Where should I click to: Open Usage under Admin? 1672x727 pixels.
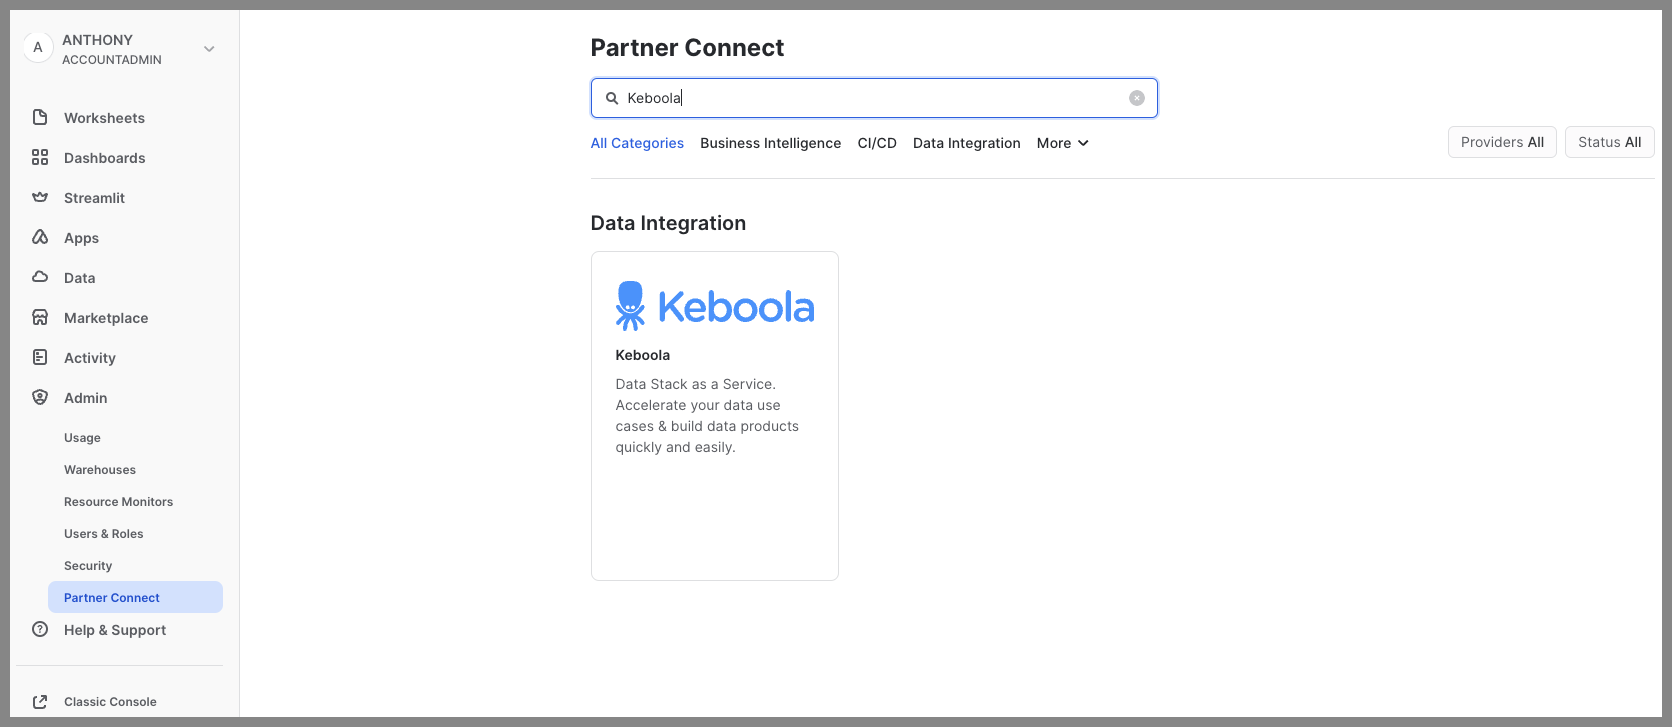click(82, 438)
